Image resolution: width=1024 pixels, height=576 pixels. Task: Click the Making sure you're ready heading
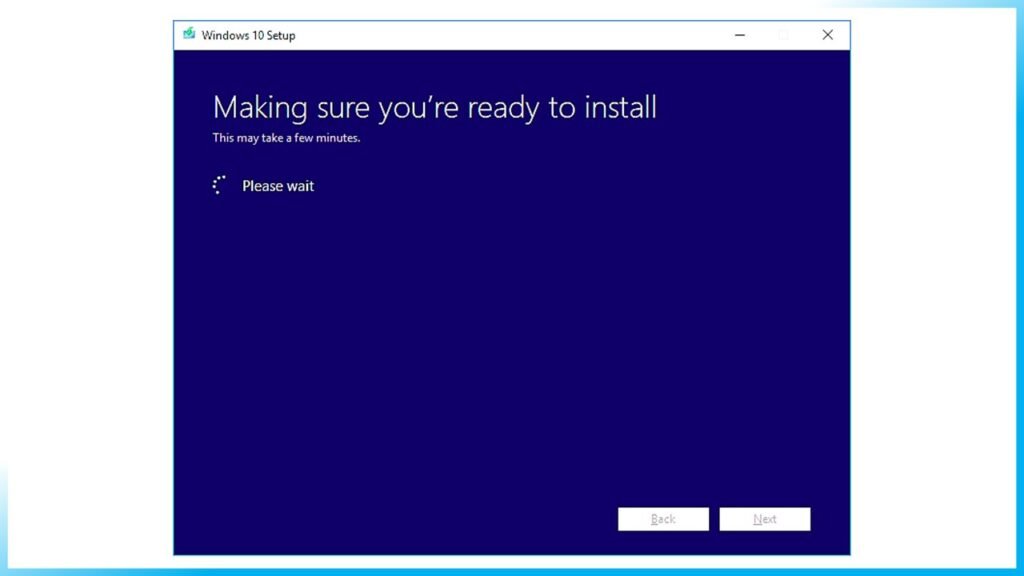[x=434, y=108]
